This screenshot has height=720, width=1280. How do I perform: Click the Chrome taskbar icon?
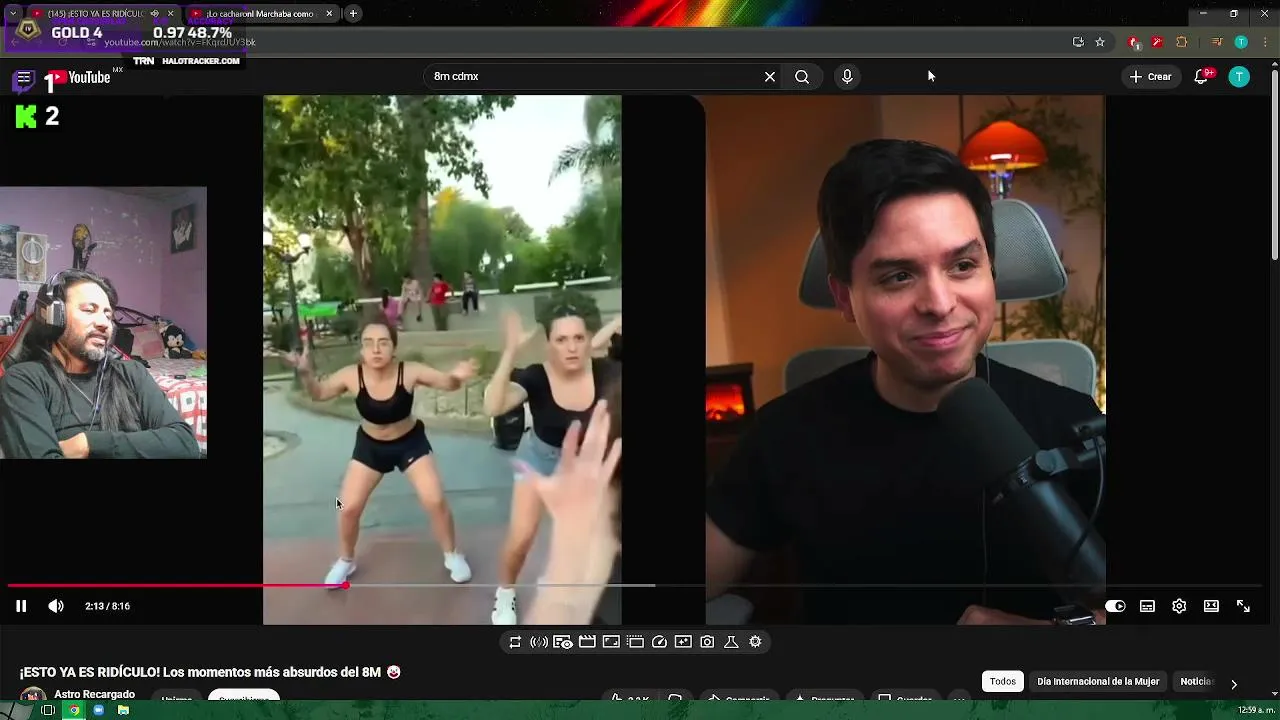(x=73, y=710)
